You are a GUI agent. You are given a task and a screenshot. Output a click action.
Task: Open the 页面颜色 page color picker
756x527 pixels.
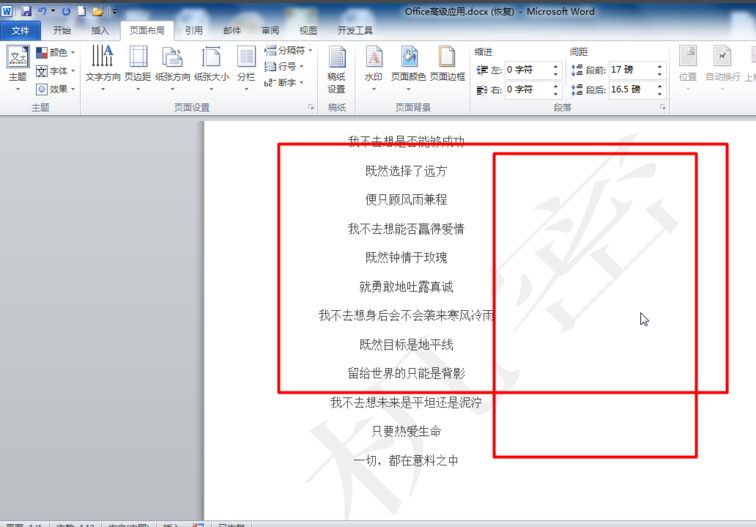(x=408, y=69)
